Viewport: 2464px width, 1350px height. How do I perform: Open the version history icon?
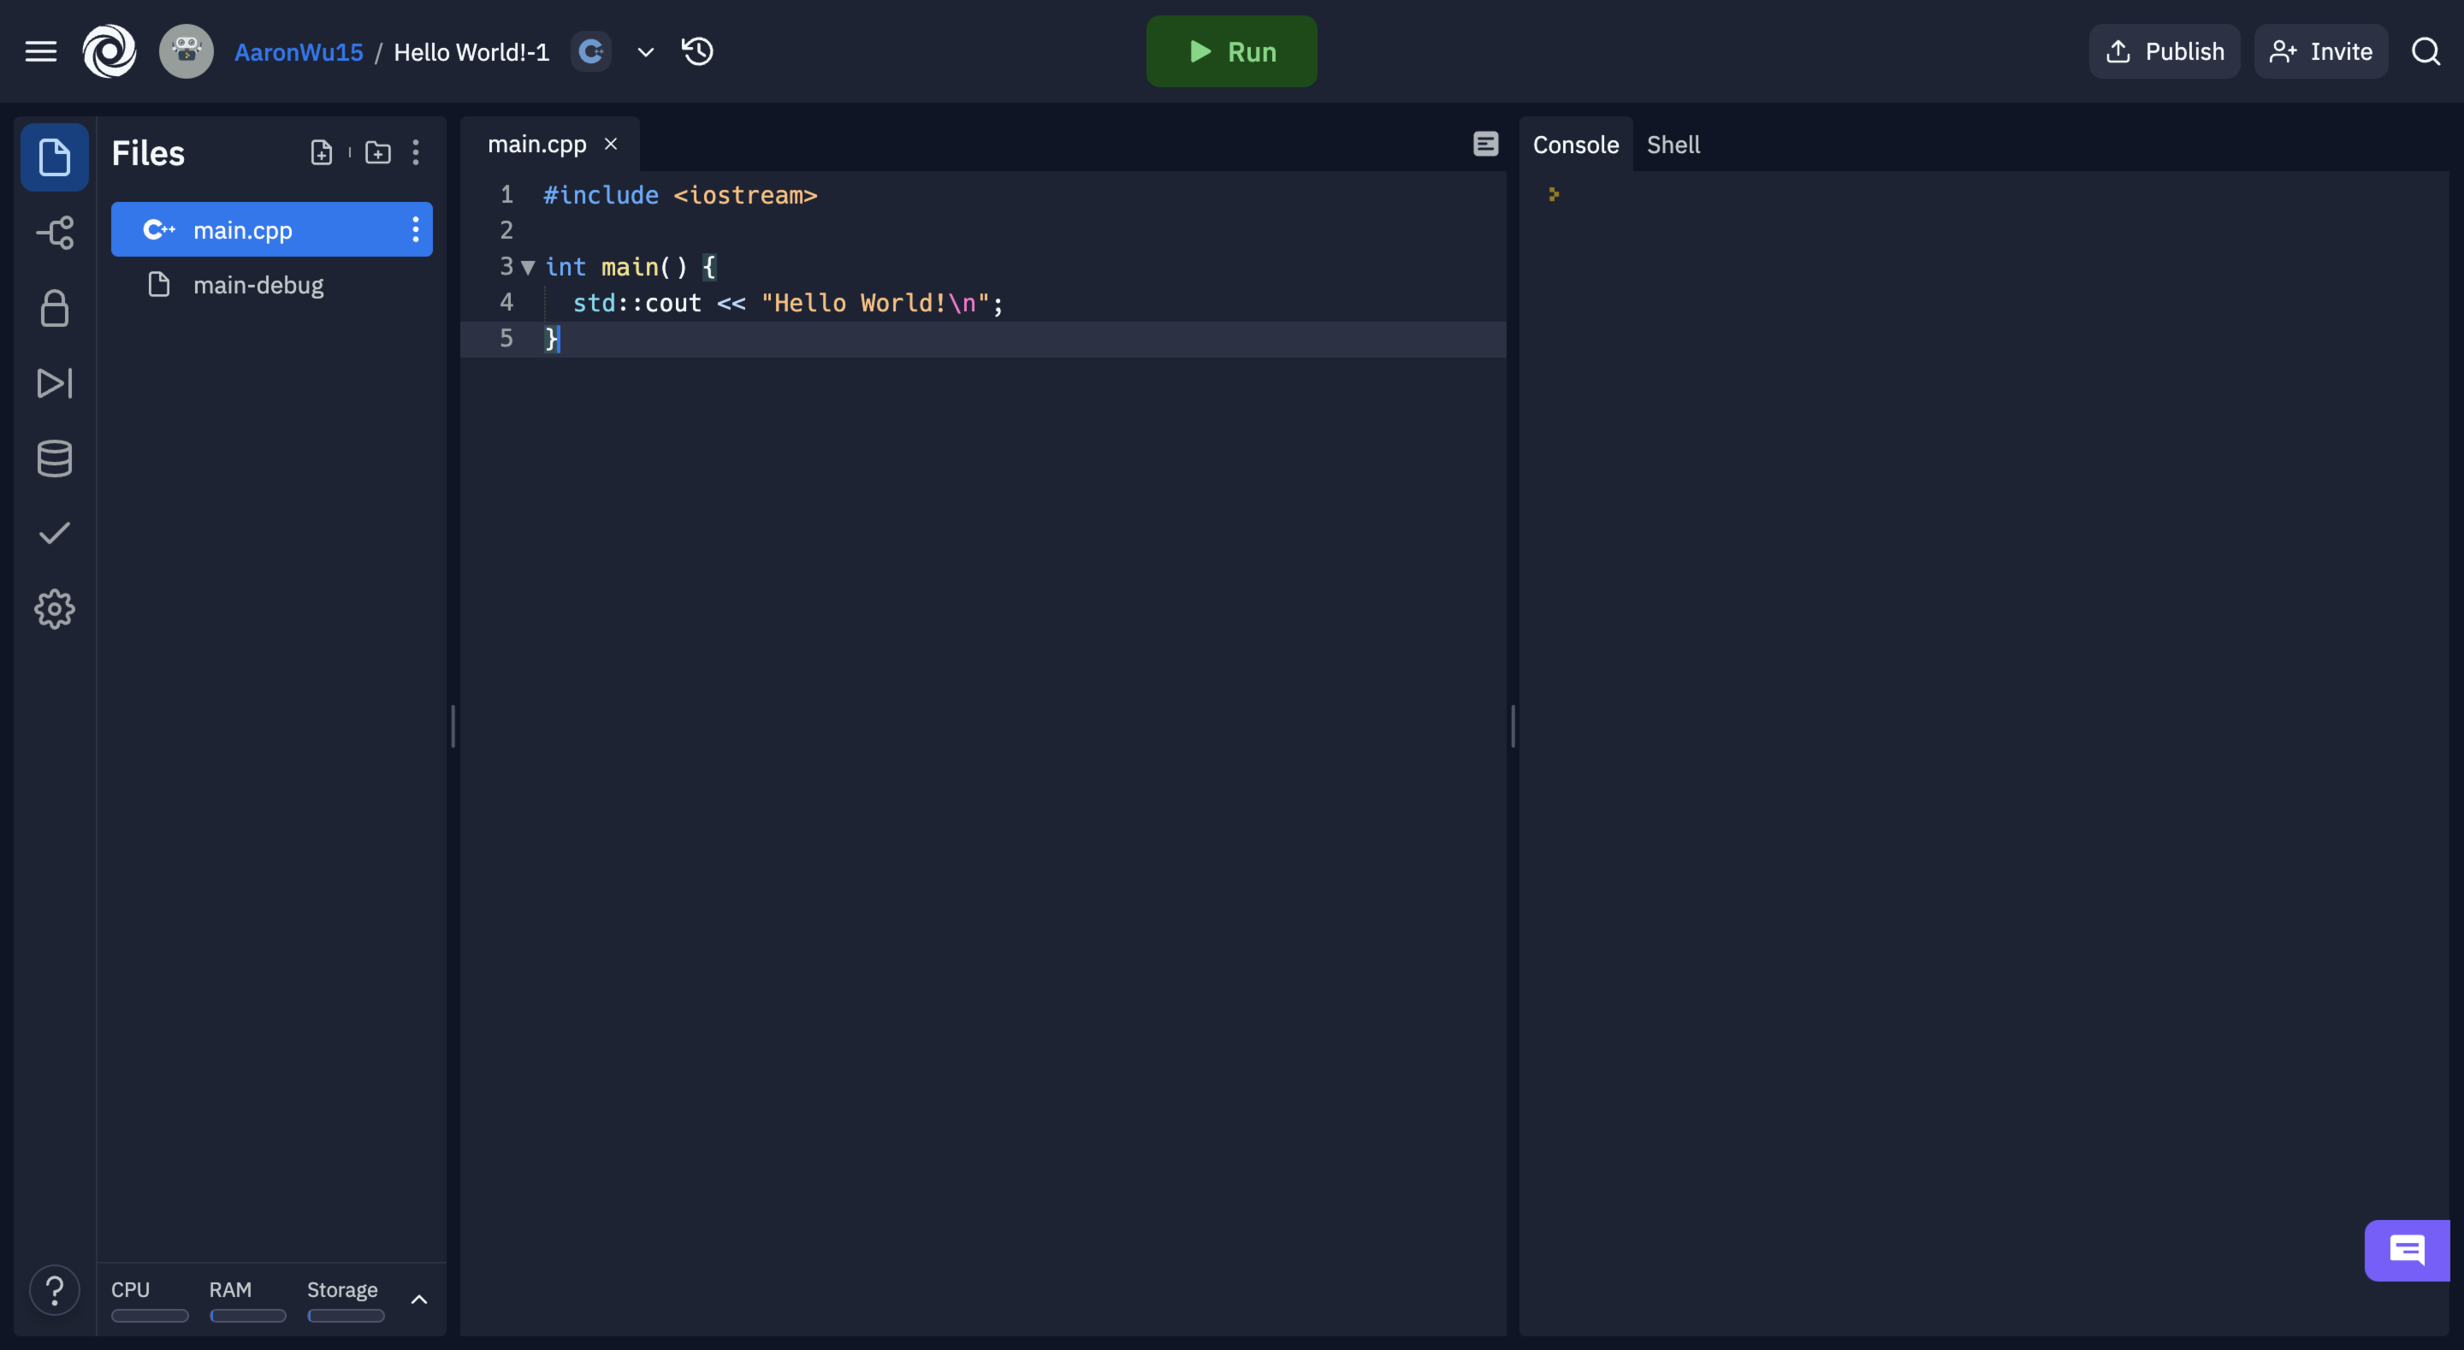(698, 51)
